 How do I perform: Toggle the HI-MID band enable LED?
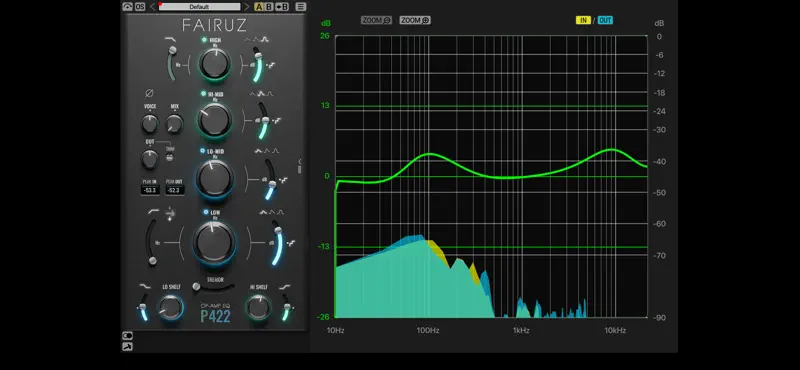coord(204,94)
